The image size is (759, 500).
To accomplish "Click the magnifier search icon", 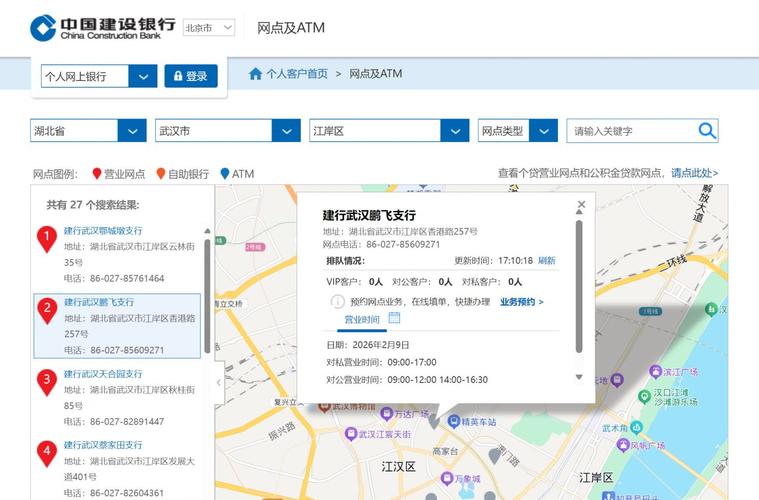I will (707, 131).
